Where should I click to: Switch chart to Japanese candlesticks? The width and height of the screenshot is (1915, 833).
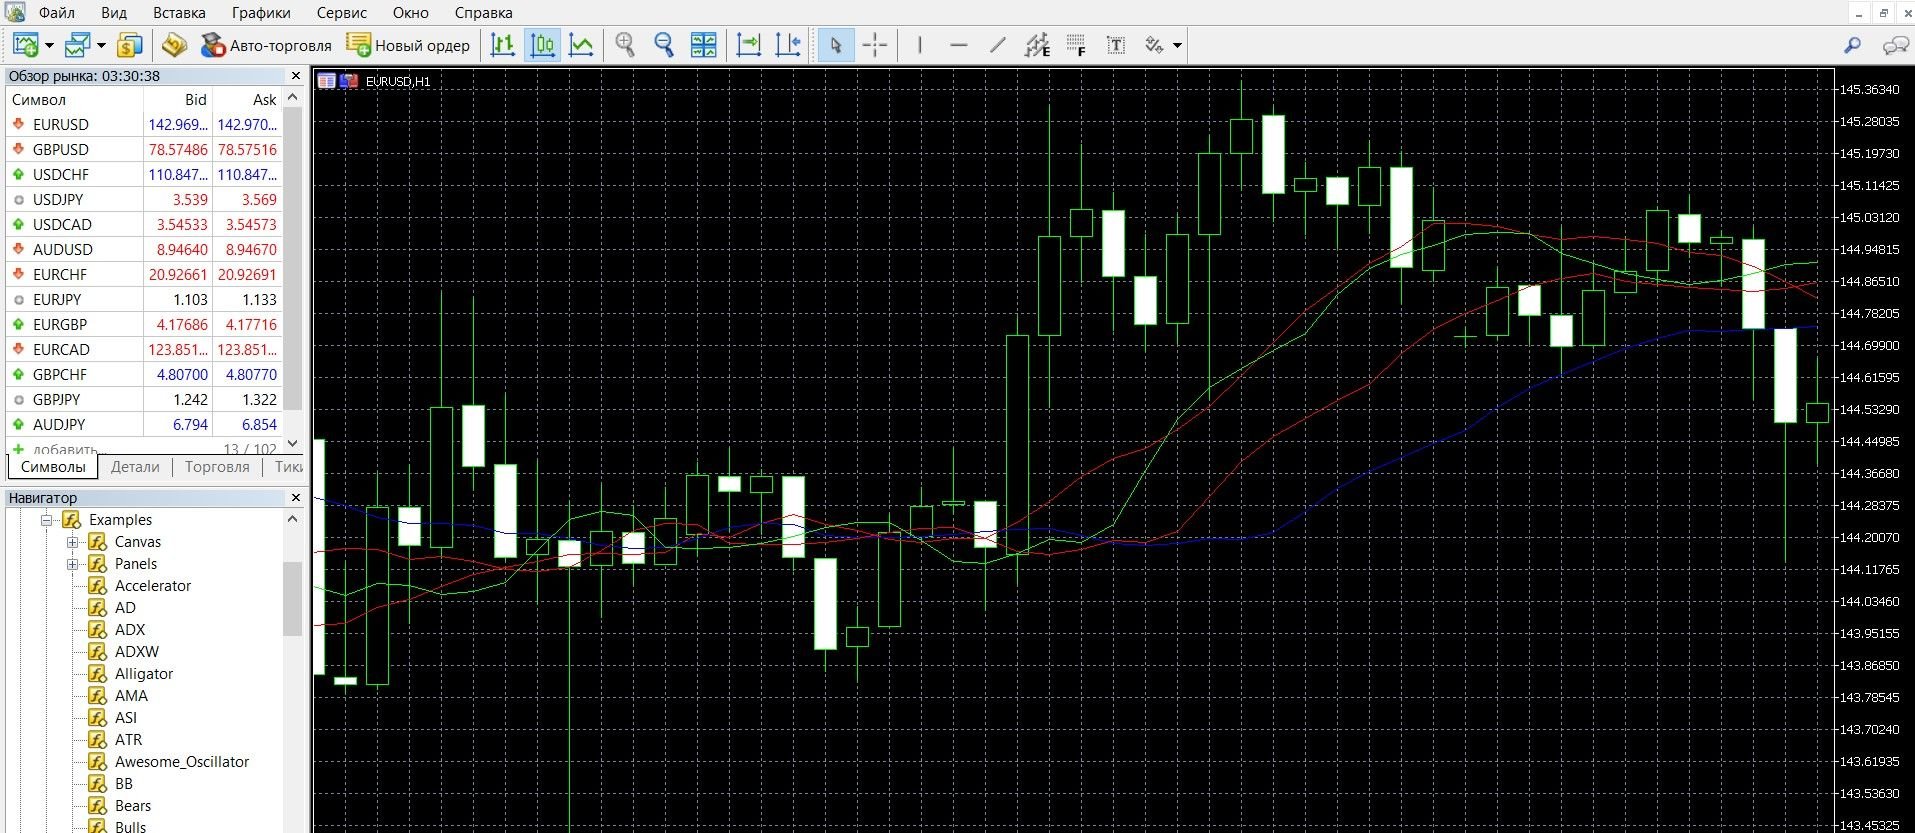[542, 45]
